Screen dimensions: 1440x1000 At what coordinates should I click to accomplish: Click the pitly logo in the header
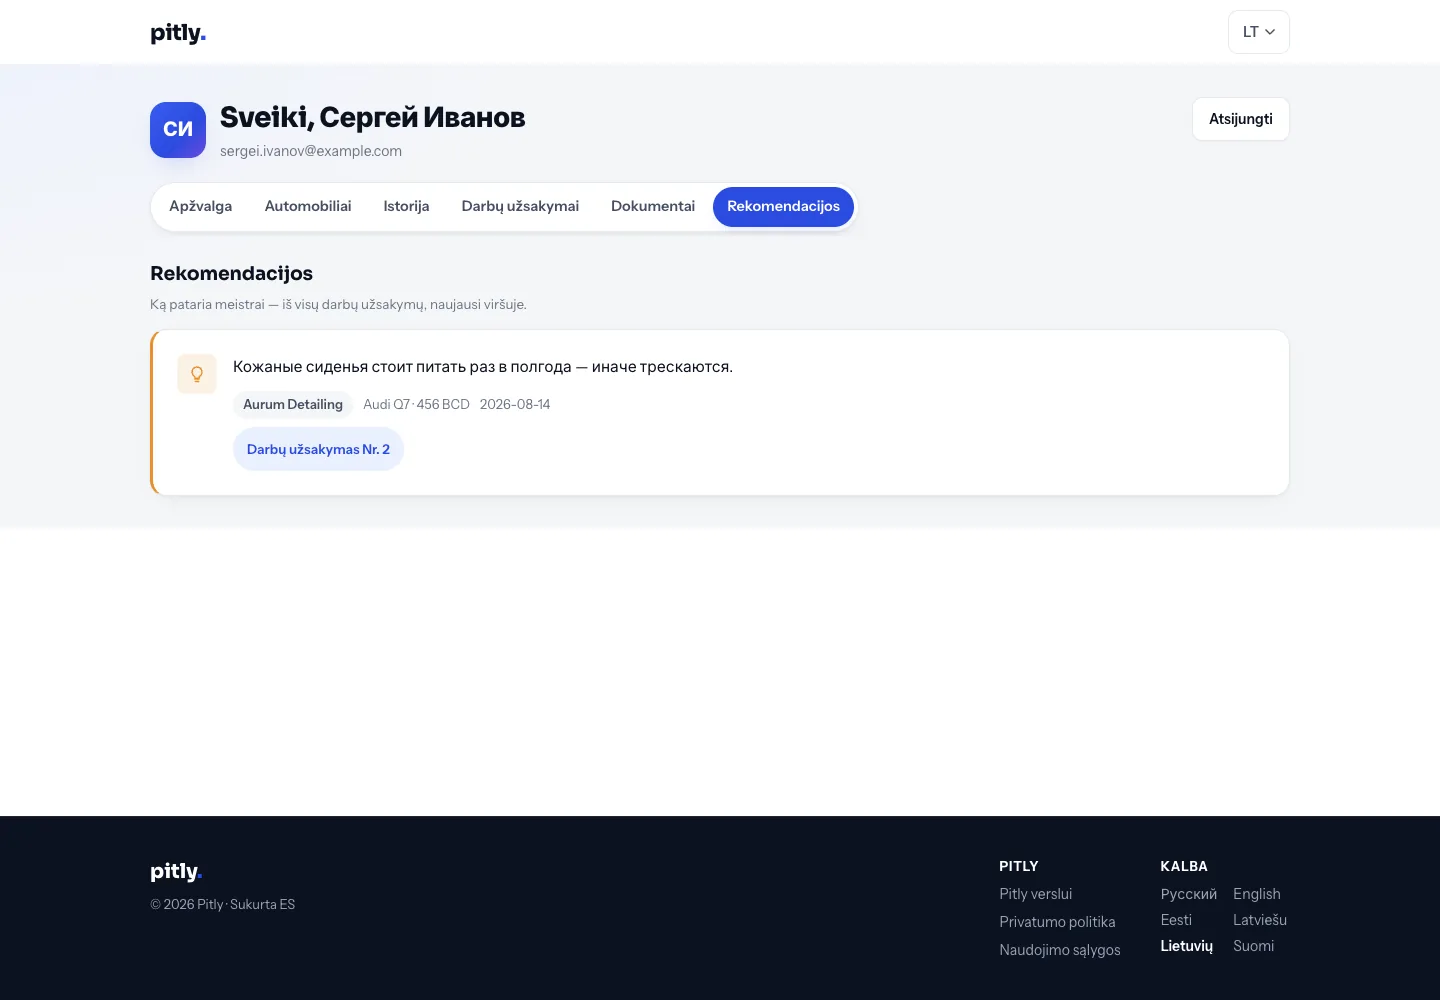[x=178, y=33]
